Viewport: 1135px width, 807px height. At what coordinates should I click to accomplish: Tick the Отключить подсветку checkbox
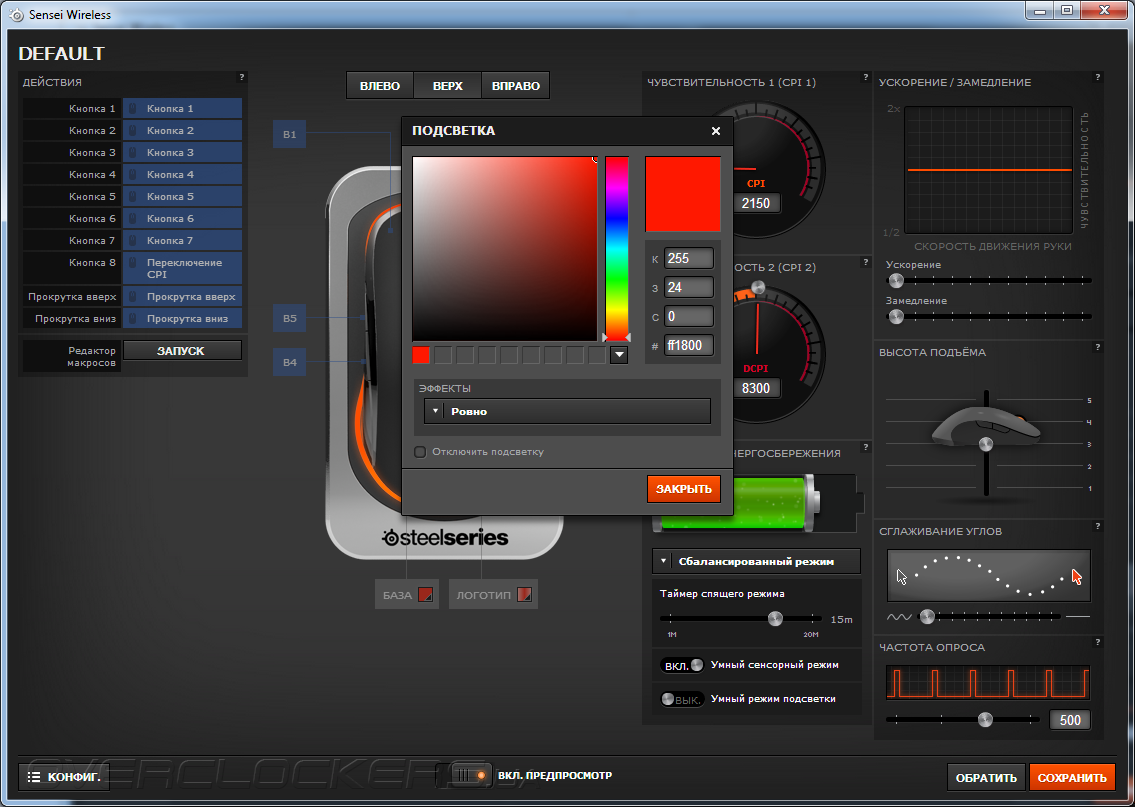click(420, 452)
